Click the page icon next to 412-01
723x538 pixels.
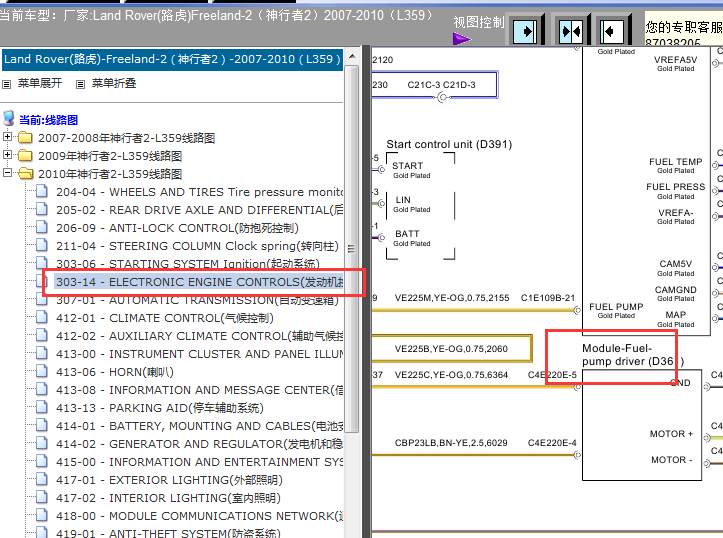coord(41,317)
